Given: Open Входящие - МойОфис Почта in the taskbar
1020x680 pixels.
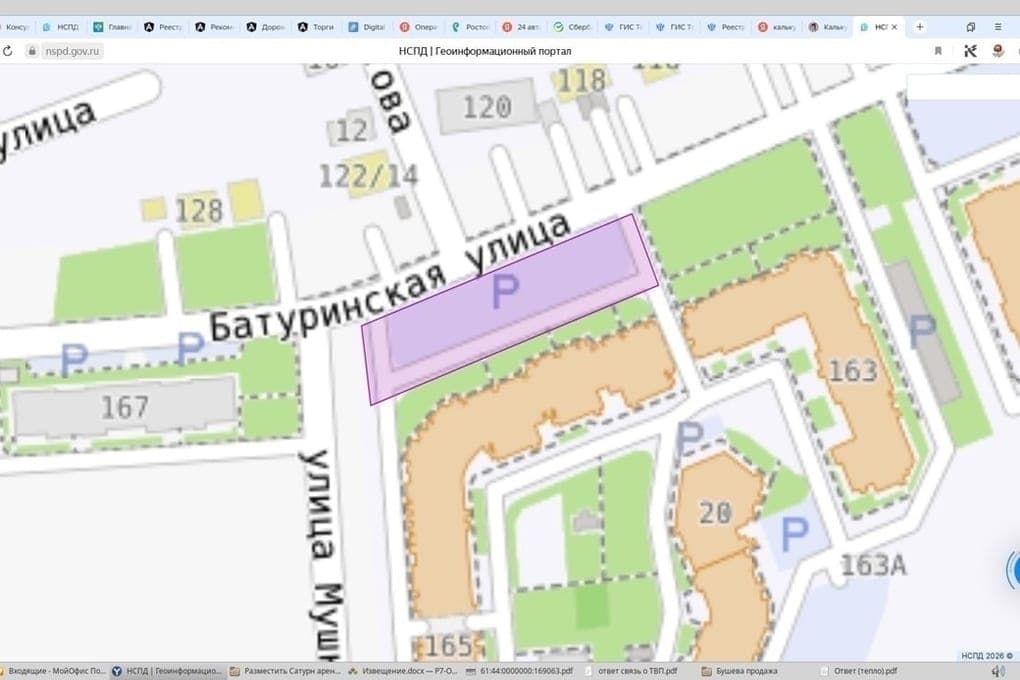Looking at the screenshot, I should click(52, 671).
